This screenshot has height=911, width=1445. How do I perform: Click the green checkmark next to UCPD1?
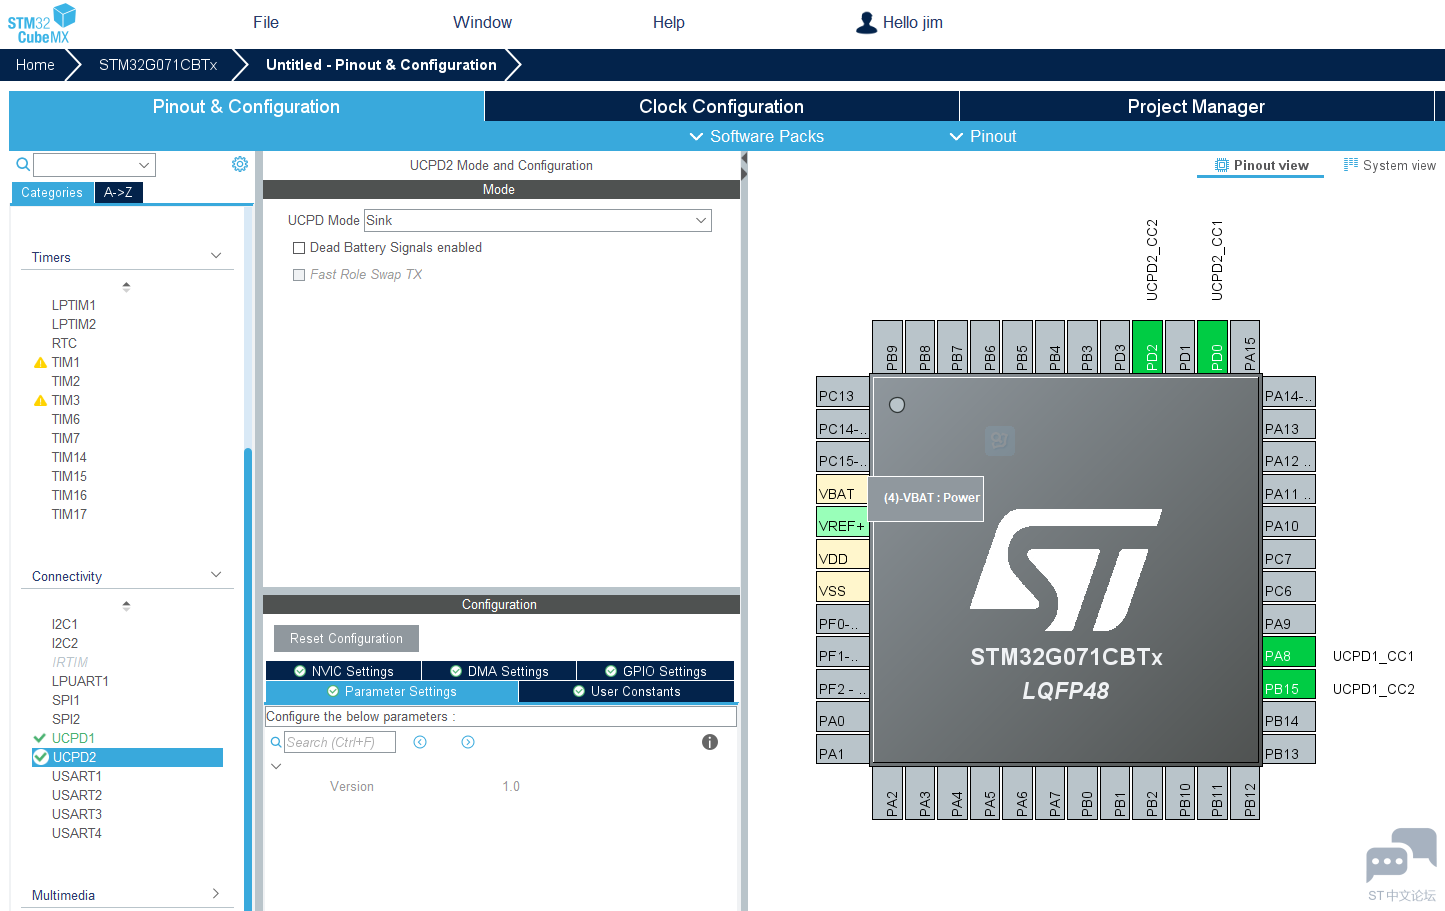pyautogui.click(x=40, y=738)
